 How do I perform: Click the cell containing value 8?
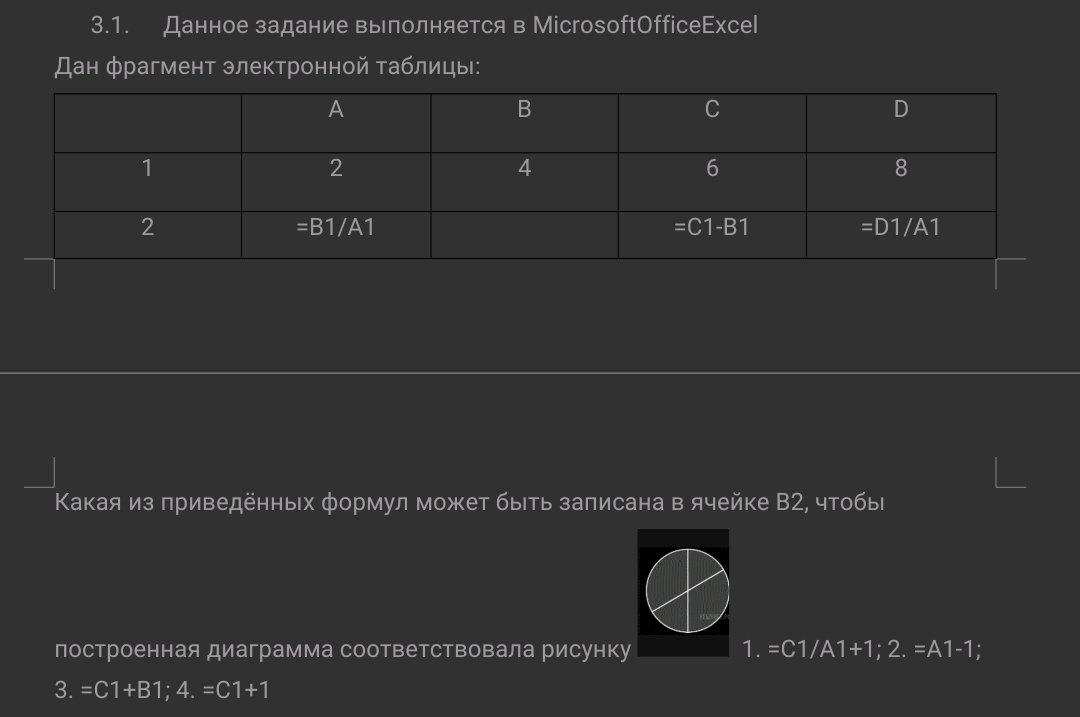tap(901, 182)
